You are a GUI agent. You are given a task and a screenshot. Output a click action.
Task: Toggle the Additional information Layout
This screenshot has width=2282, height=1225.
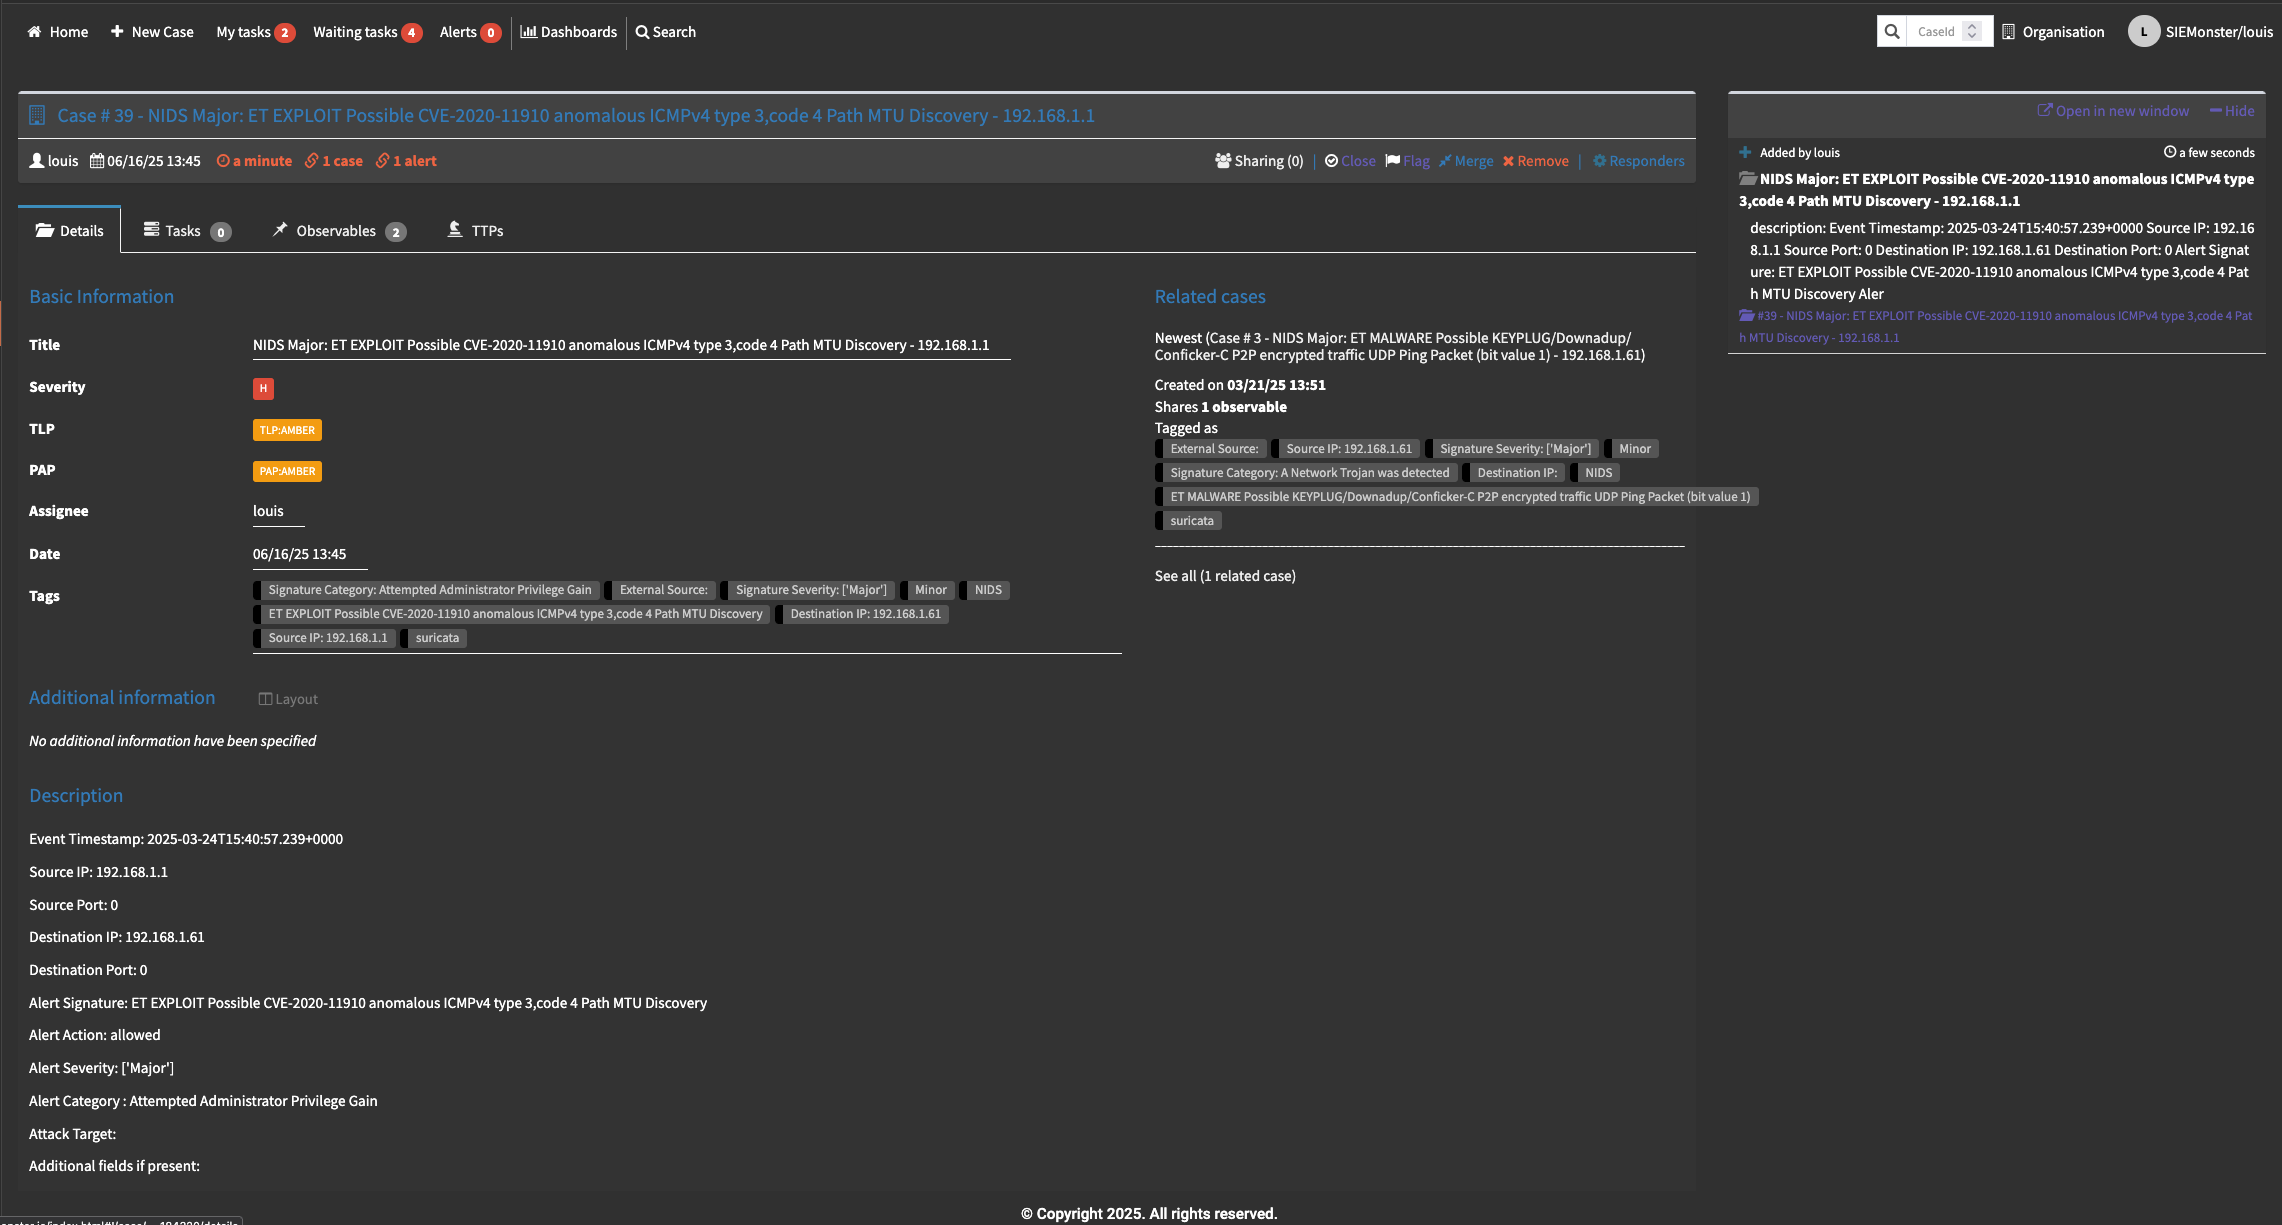(x=288, y=699)
